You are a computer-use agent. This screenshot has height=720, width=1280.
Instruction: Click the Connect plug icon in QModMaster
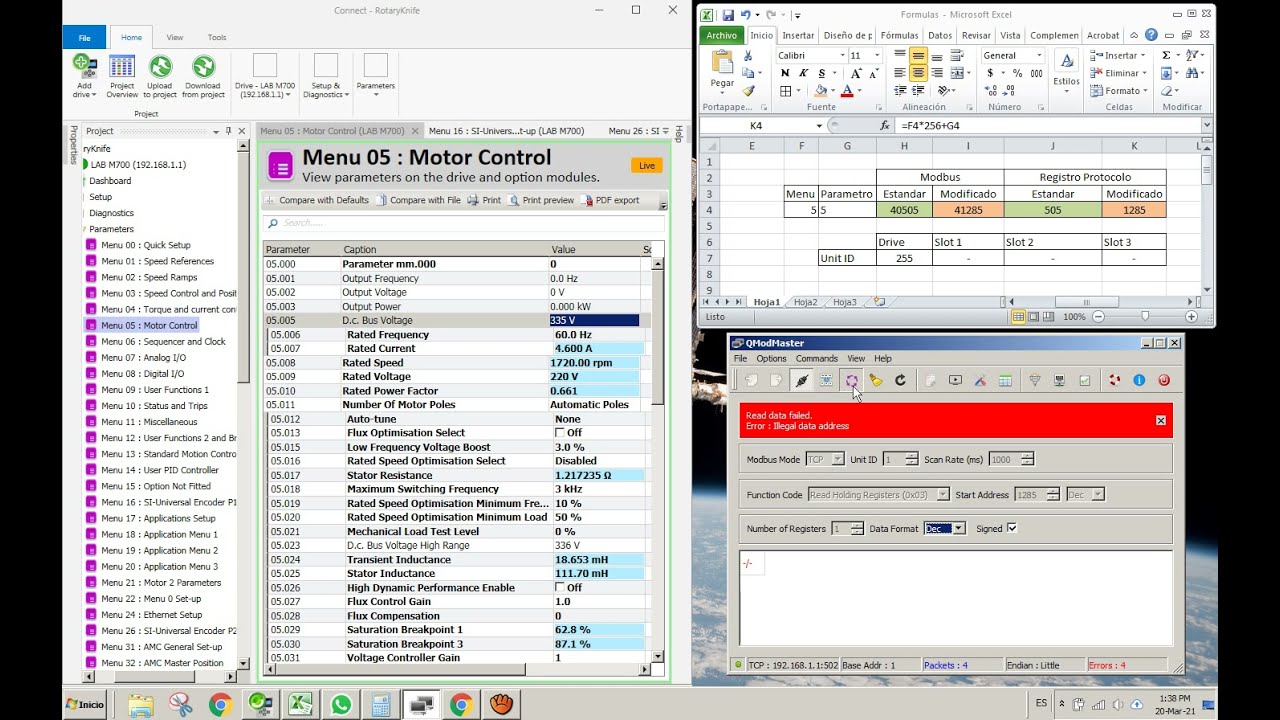coord(801,380)
